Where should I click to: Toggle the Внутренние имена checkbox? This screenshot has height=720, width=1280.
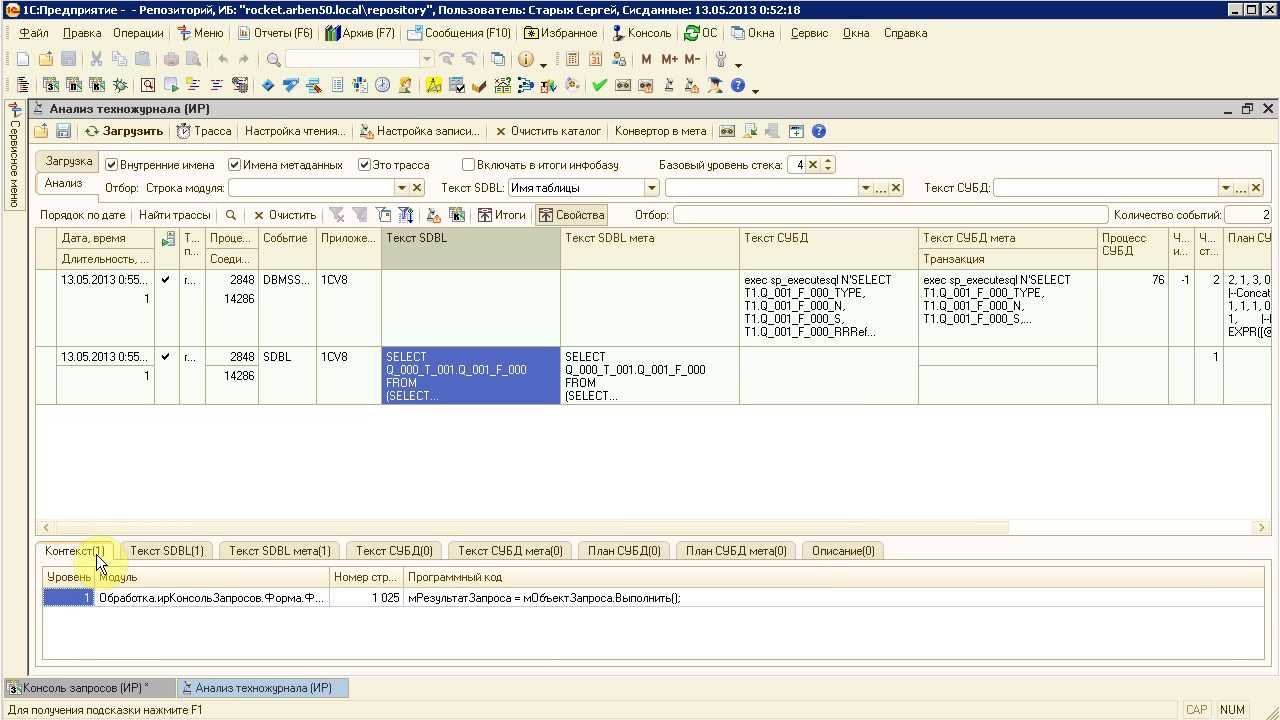(x=112, y=165)
